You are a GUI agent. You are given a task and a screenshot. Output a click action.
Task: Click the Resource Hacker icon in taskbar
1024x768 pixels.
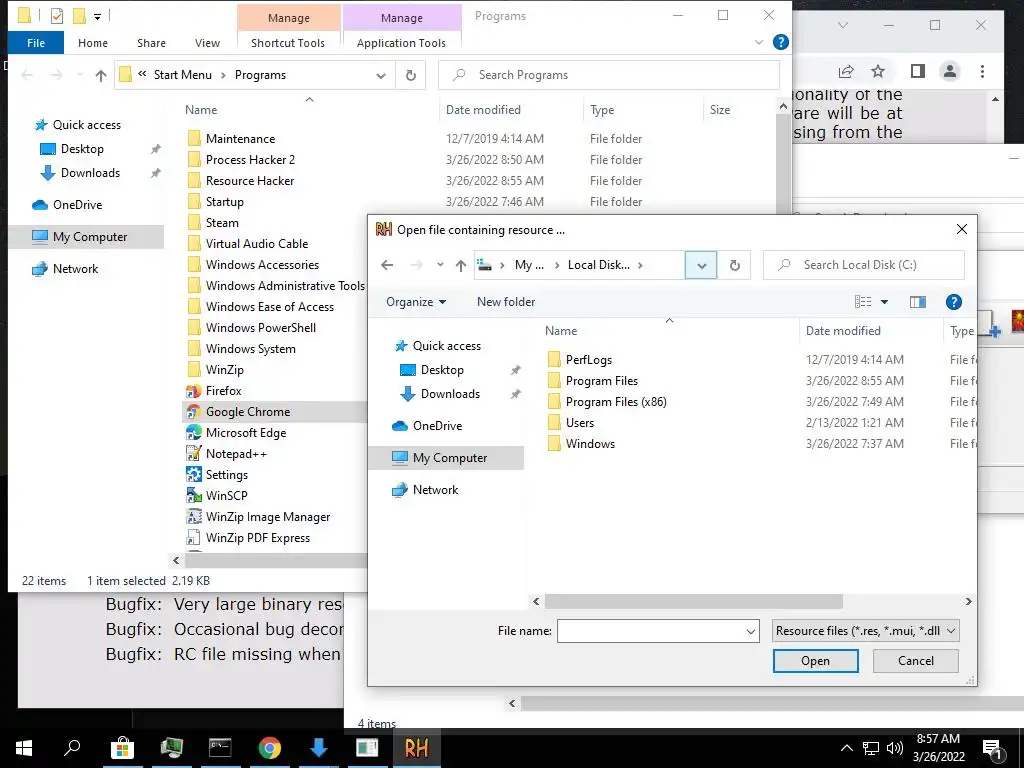click(417, 748)
